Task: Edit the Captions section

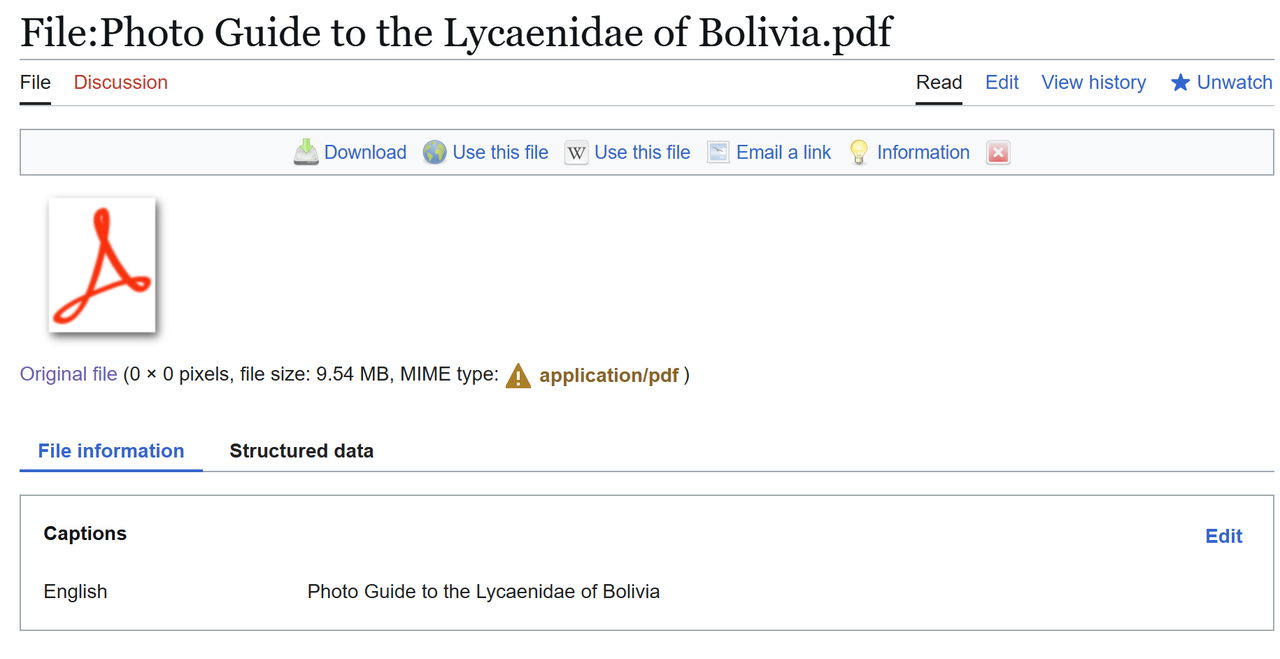Action: click(1224, 536)
